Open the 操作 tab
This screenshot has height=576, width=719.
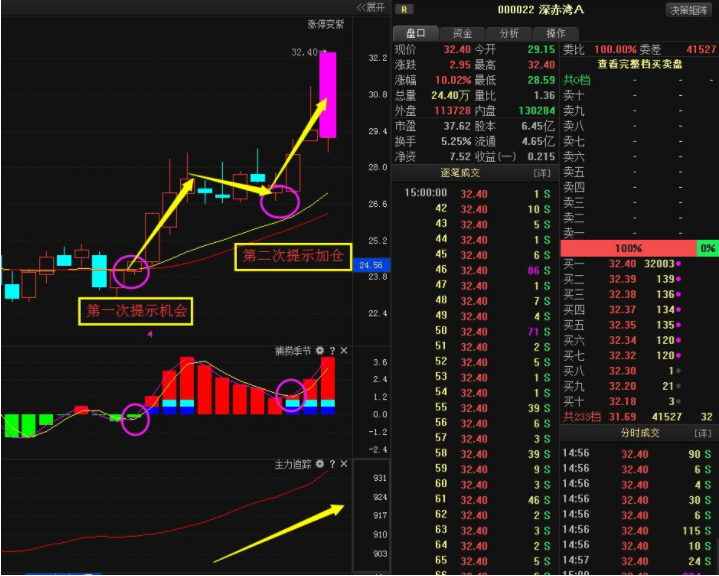[556, 33]
